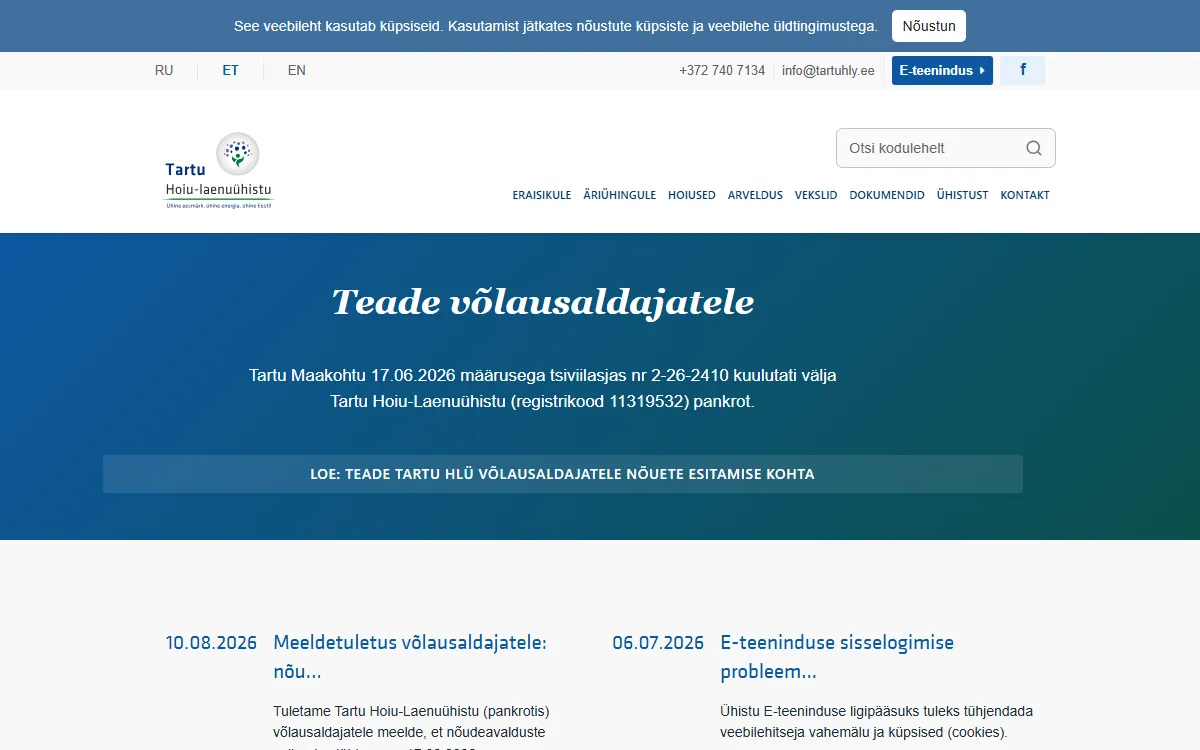The height and width of the screenshot is (750, 1200).
Task: Open the LOE: Teade võlausaldajatele banner button
Action: tap(563, 474)
